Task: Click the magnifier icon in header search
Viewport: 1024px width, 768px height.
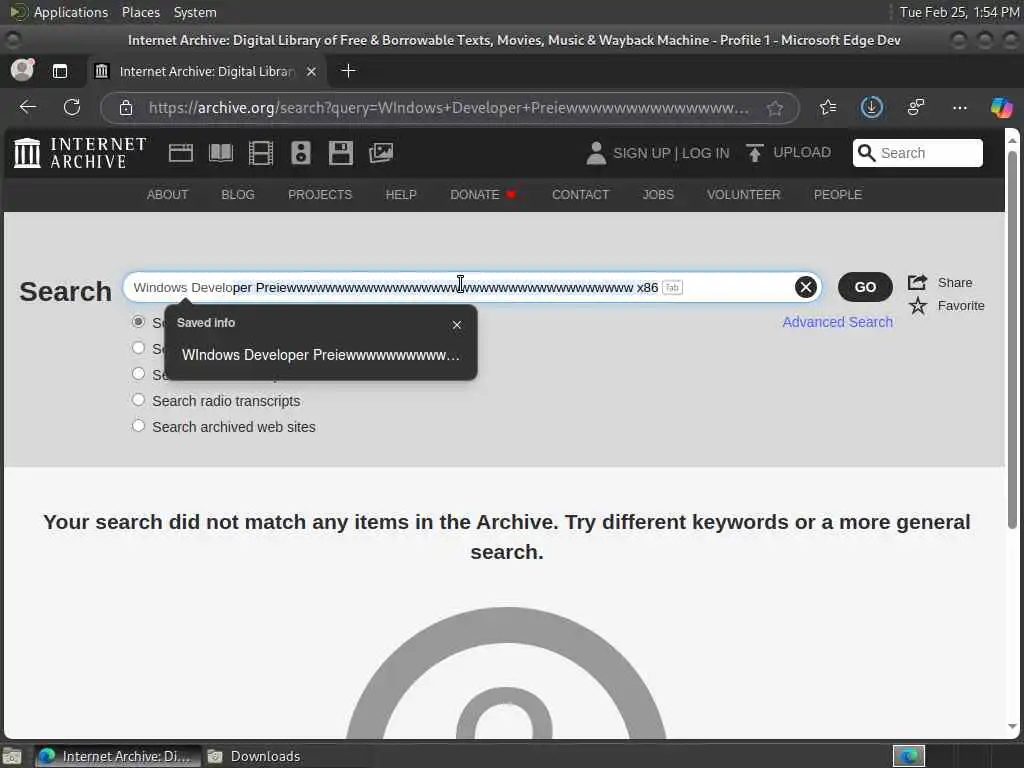Action: pos(867,153)
